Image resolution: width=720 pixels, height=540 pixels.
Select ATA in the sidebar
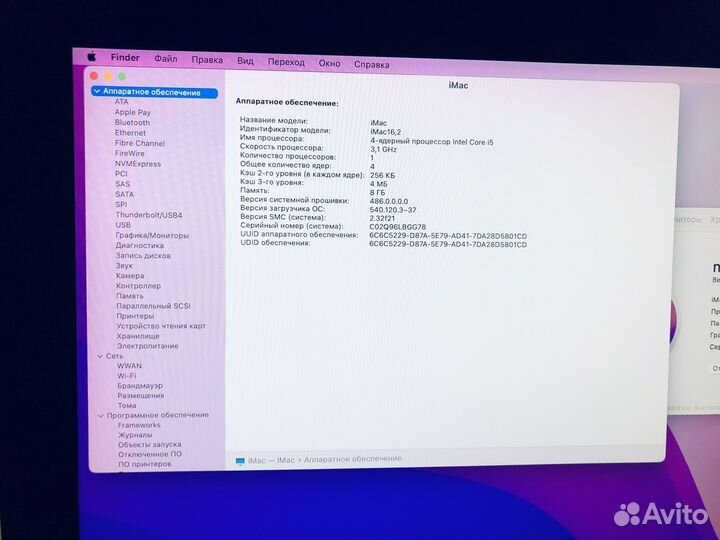point(122,102)
